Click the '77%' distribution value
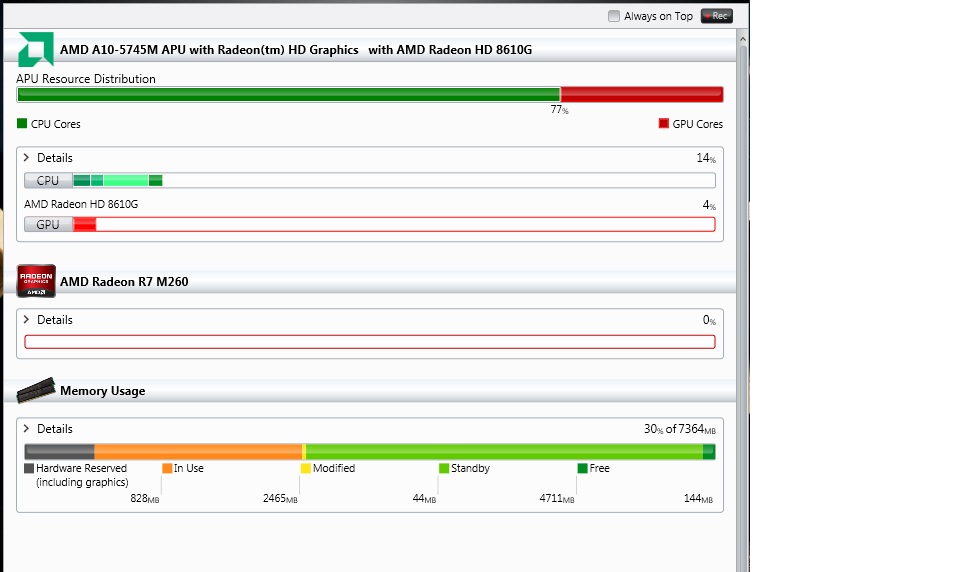Screen dimensions: 960x572 (x=559, y=110)
